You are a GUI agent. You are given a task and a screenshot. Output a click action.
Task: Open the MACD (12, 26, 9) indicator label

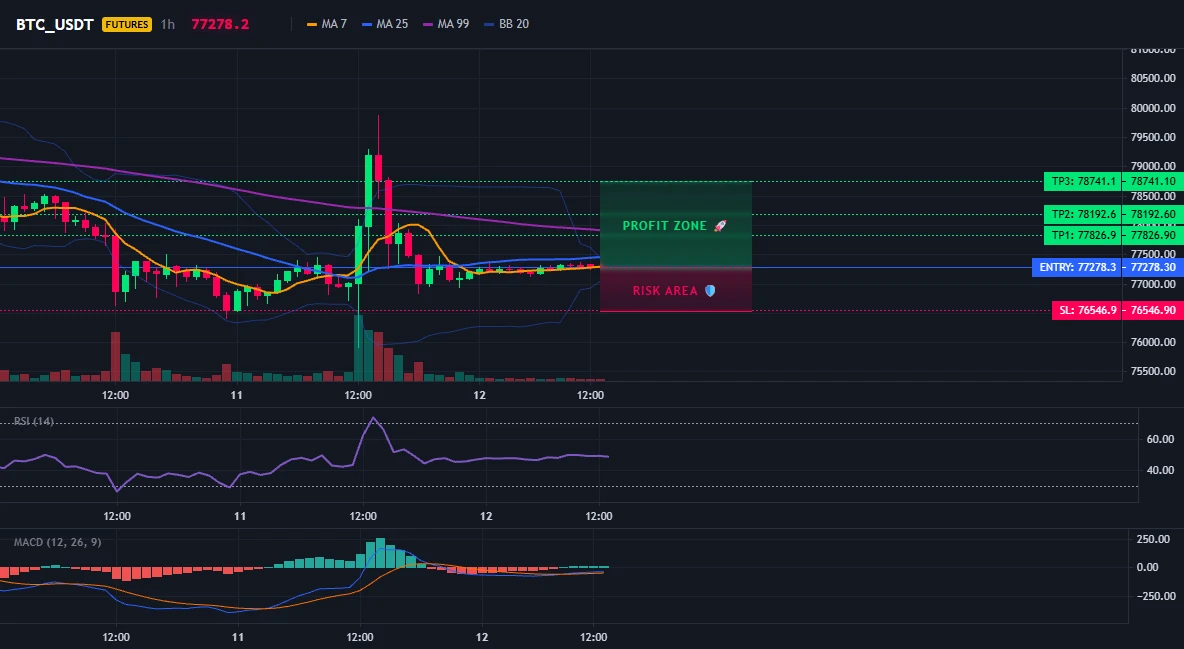pyautogui.click(x=57, y=542)
